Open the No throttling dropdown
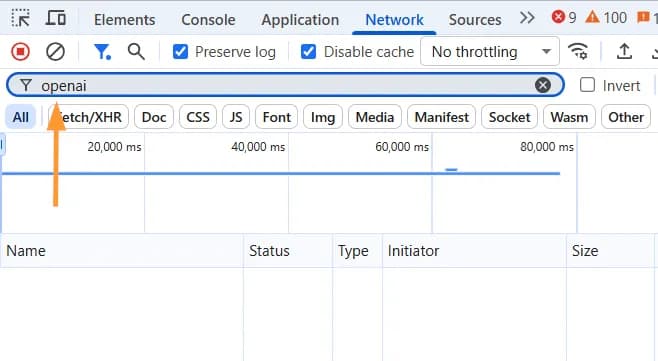Viewport: 658px width, 361px height. point(490,52)
